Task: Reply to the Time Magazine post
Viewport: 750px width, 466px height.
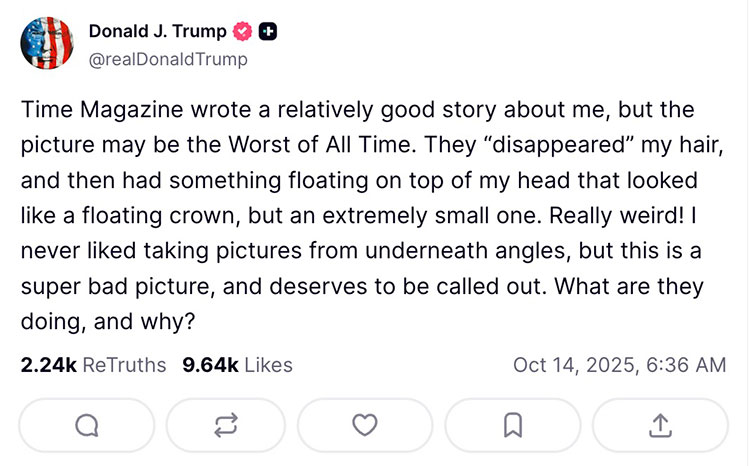Action: [87, 425]
